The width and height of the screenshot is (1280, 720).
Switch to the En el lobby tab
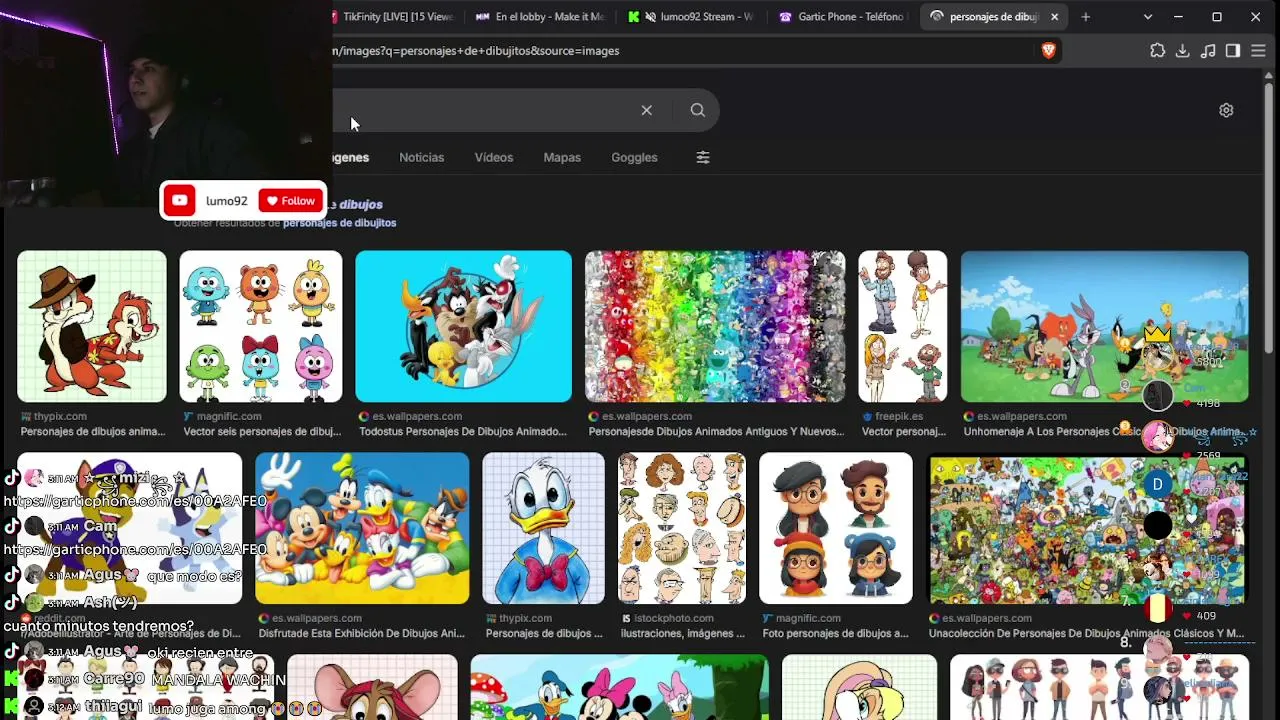[x=541, y=17]
